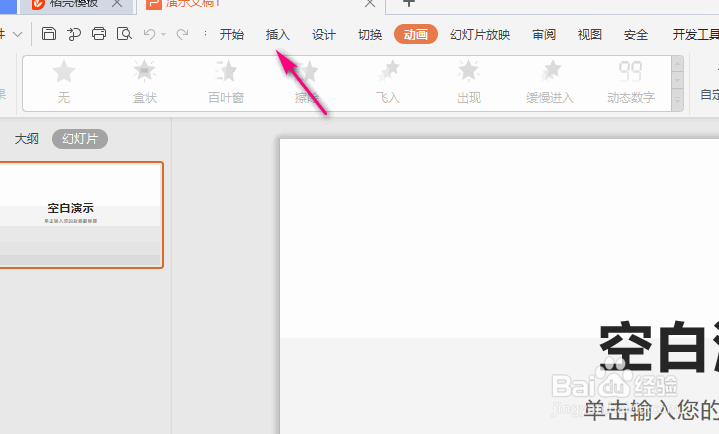Click the Undo arrow

tap(149, 34)
